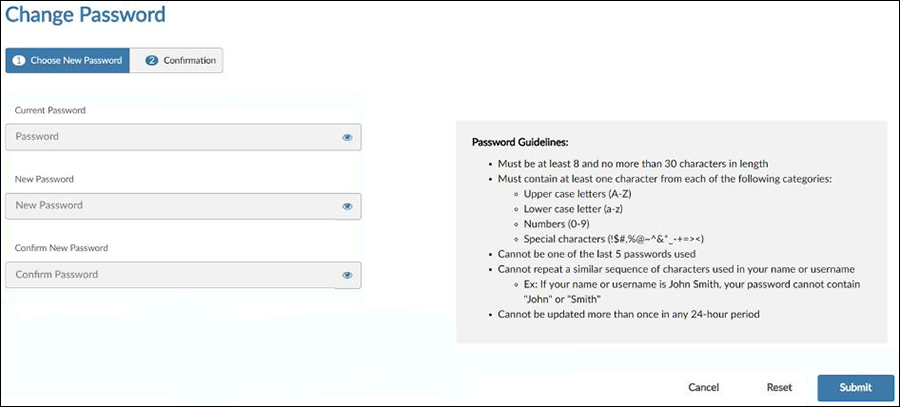
Task: Click the 24-hour period guideline text
Action: [629, 315]
